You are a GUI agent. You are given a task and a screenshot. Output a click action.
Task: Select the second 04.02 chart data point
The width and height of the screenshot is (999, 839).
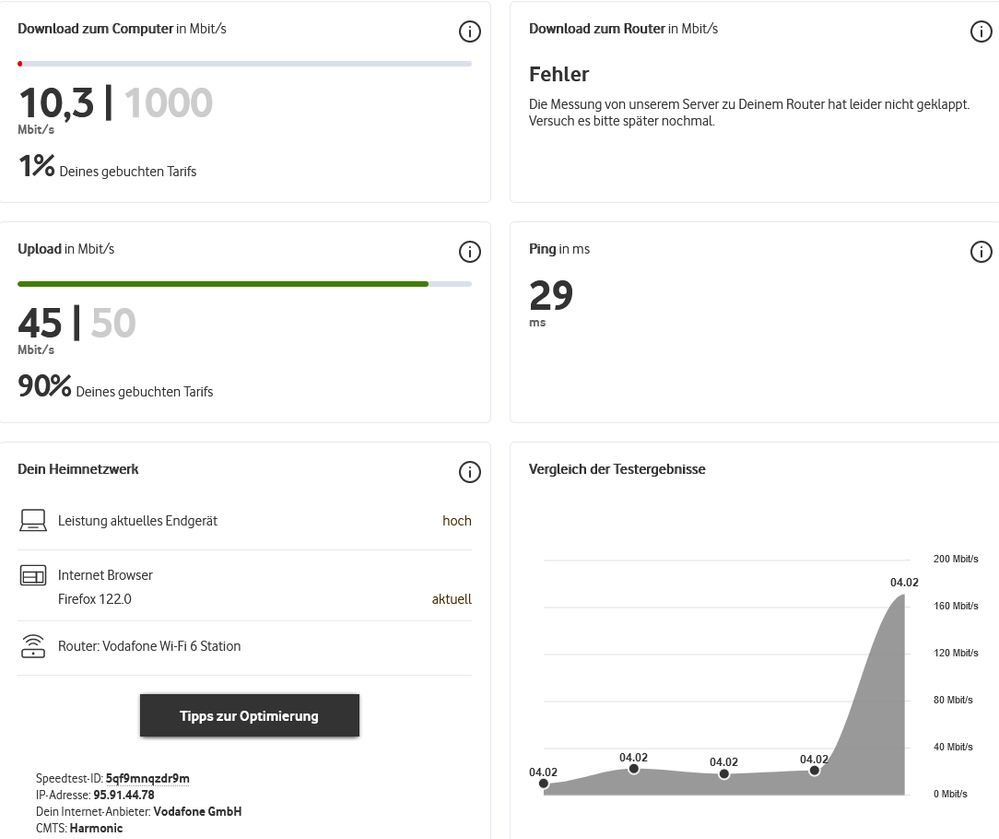click(634, 769)
